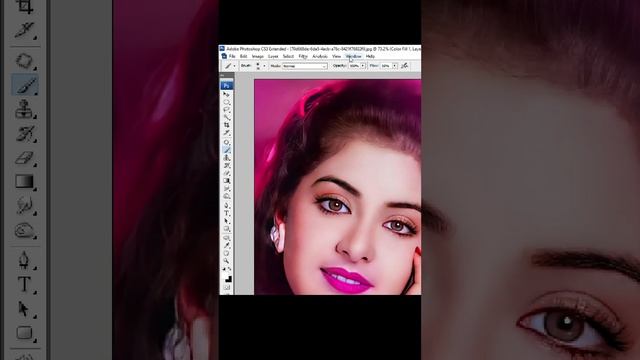Select the Blur tool in small toolbox
Screen dimensions: 640x360
227,189
